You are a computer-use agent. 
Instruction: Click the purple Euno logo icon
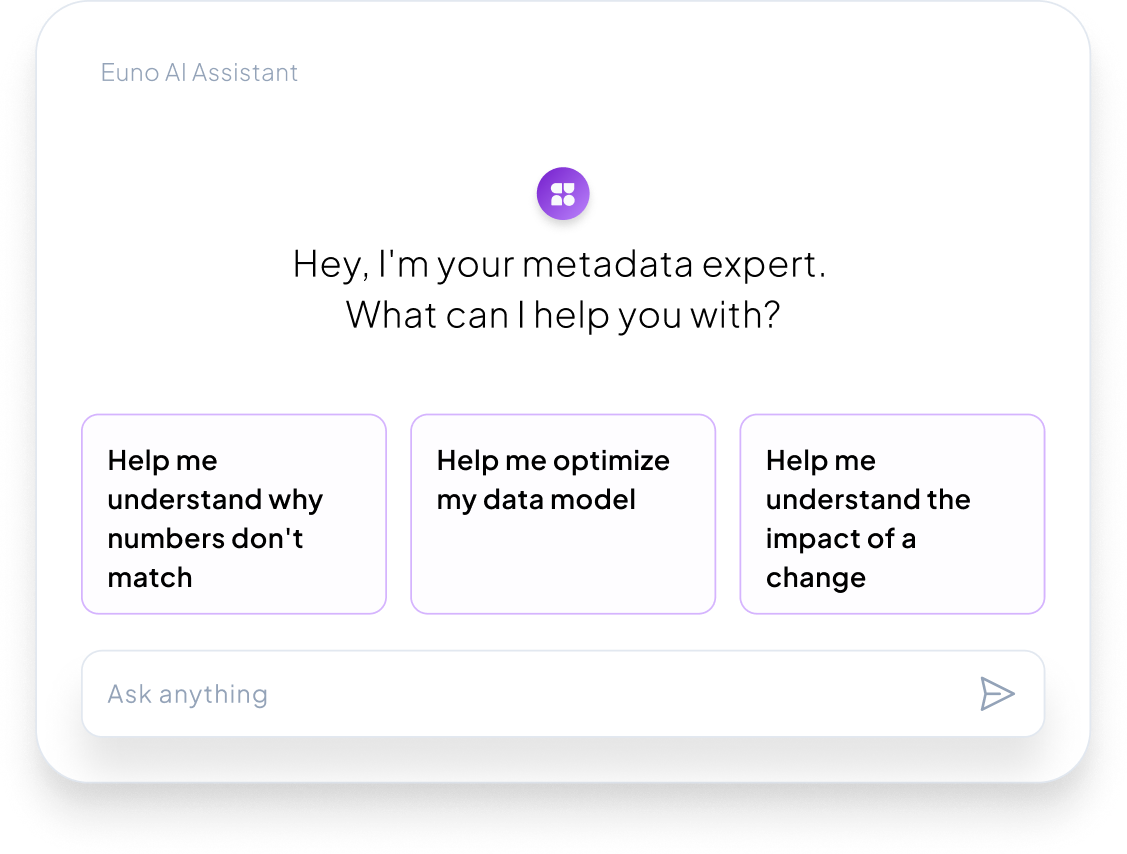(563, 193)
